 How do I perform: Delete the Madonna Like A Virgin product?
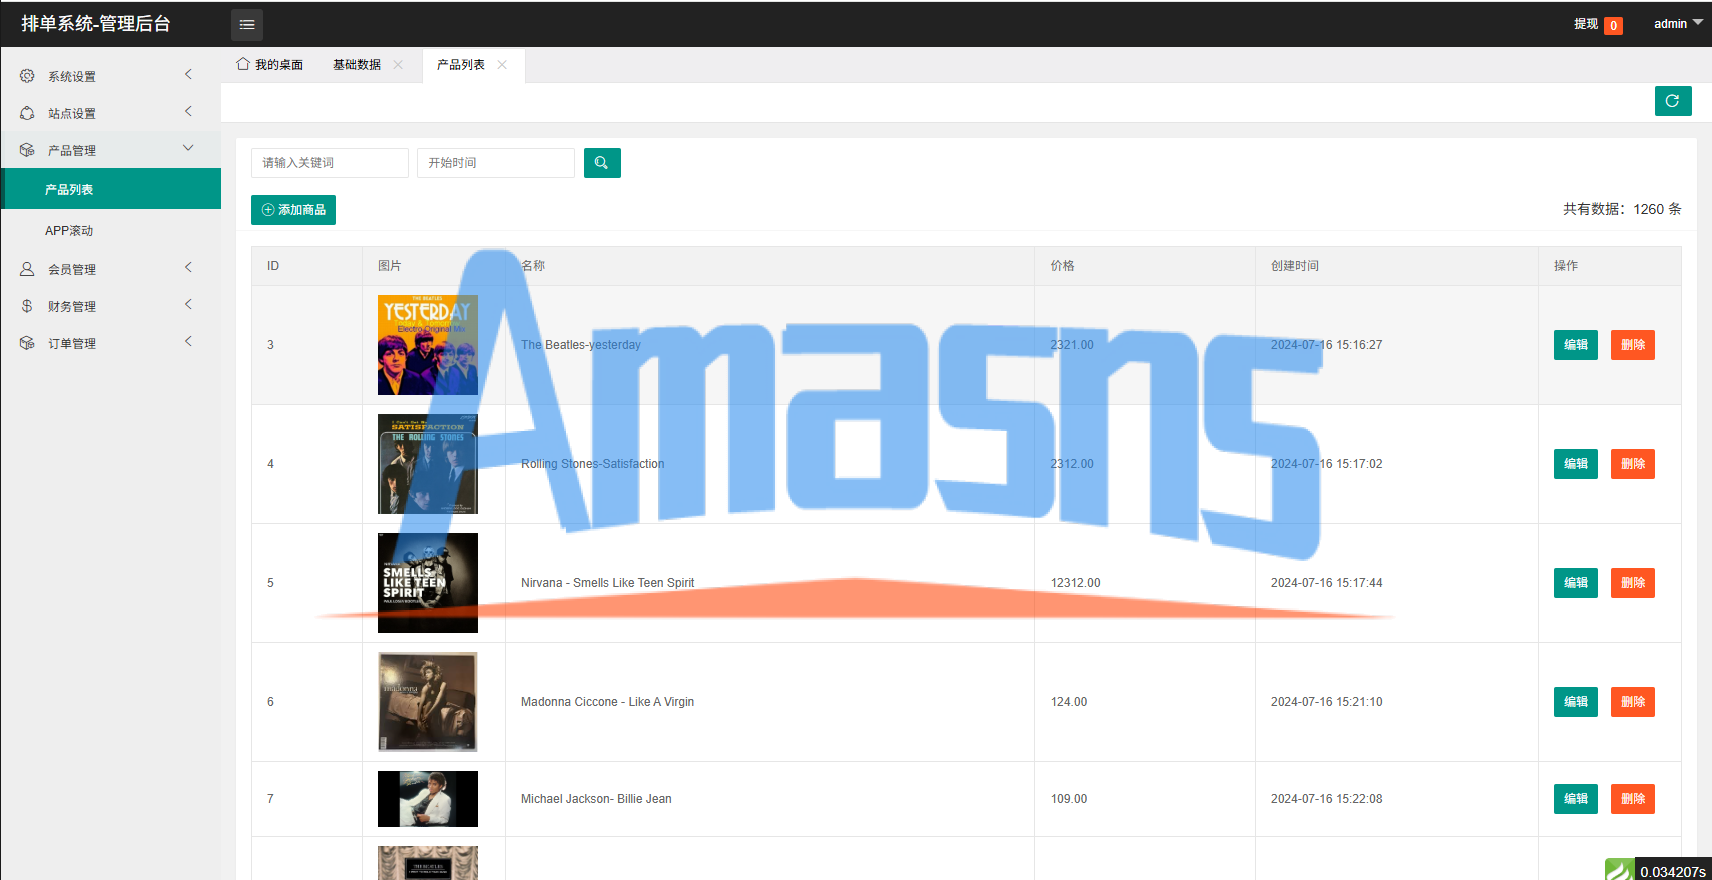pyautogui.click(x=1633, y=702)
